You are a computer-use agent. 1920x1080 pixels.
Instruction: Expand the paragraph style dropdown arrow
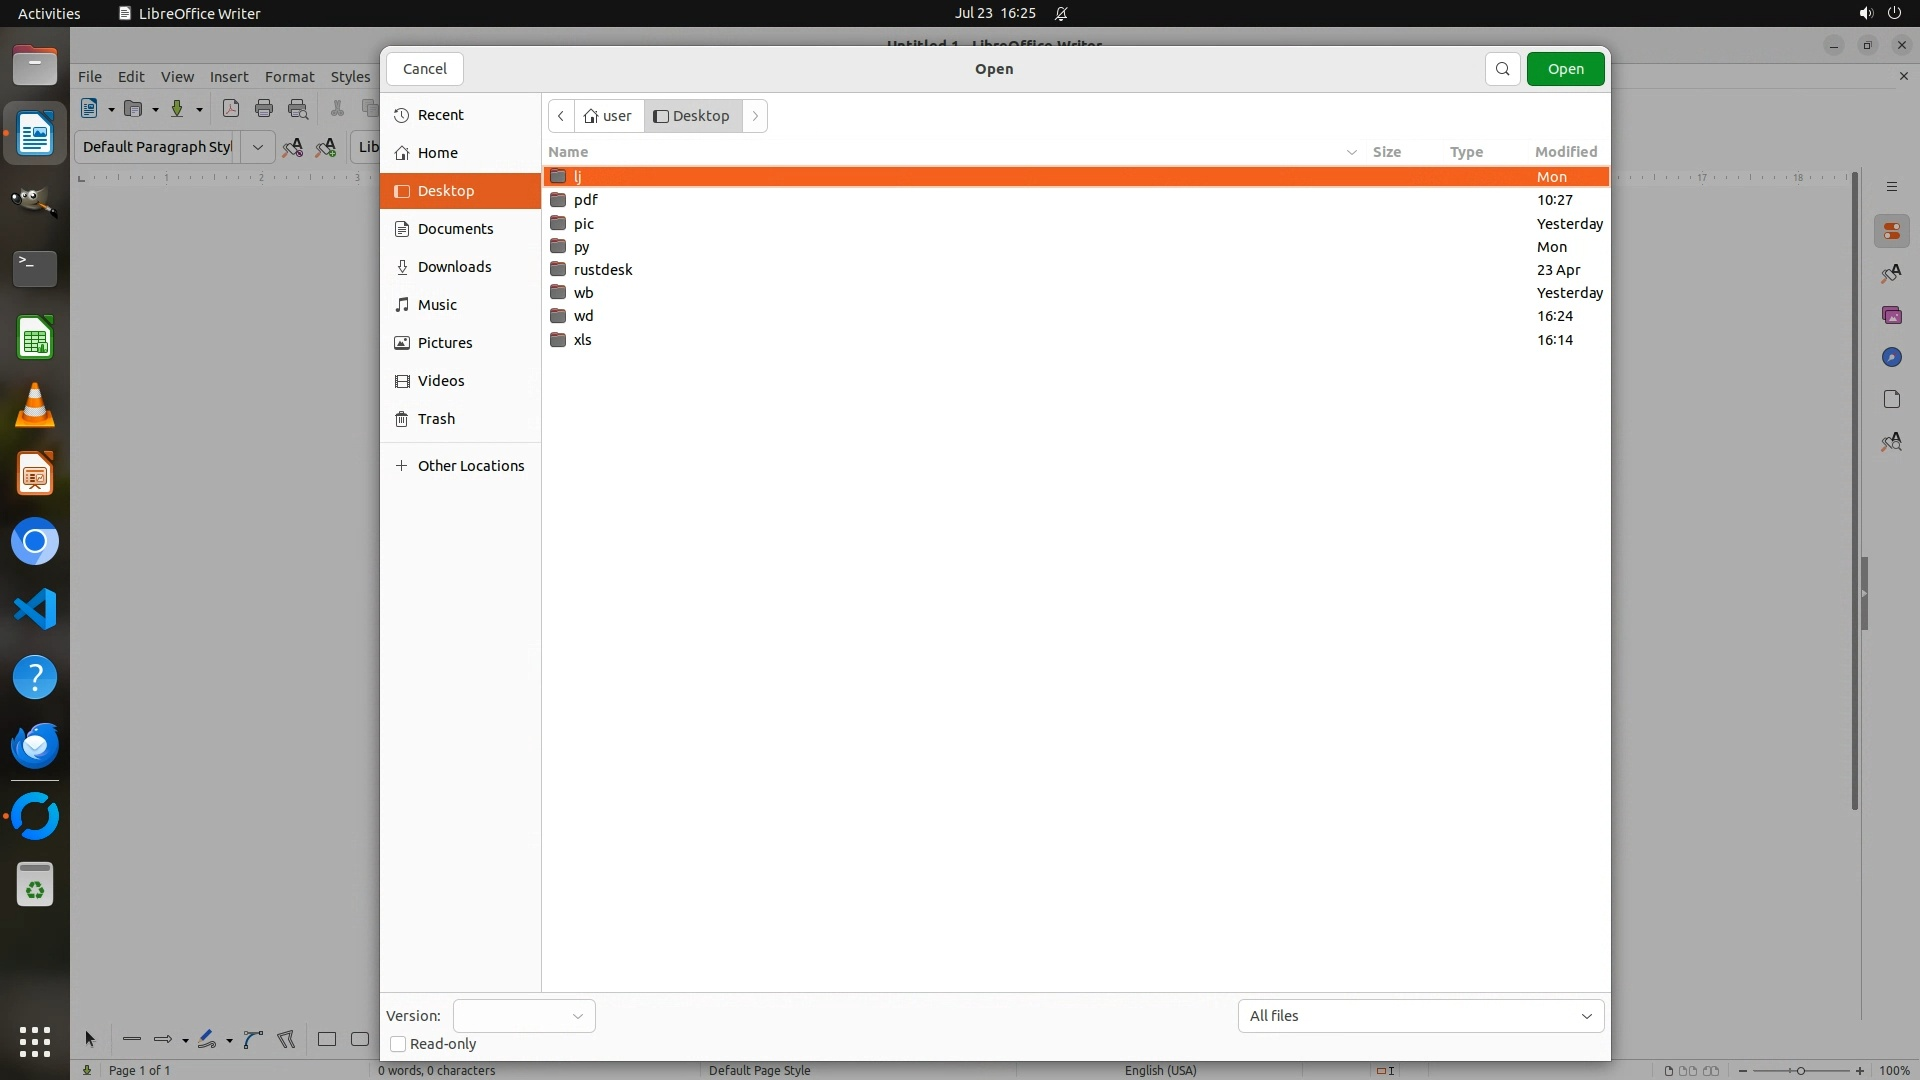pos(257,147)
